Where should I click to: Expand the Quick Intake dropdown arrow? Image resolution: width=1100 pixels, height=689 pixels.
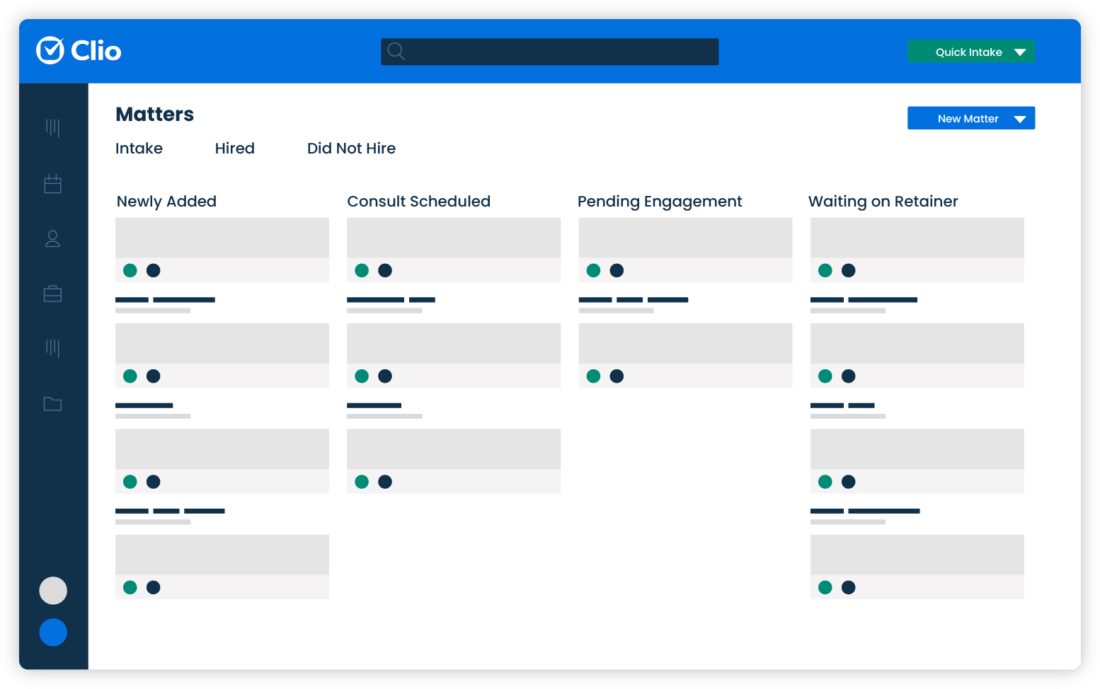(1020, 52)
